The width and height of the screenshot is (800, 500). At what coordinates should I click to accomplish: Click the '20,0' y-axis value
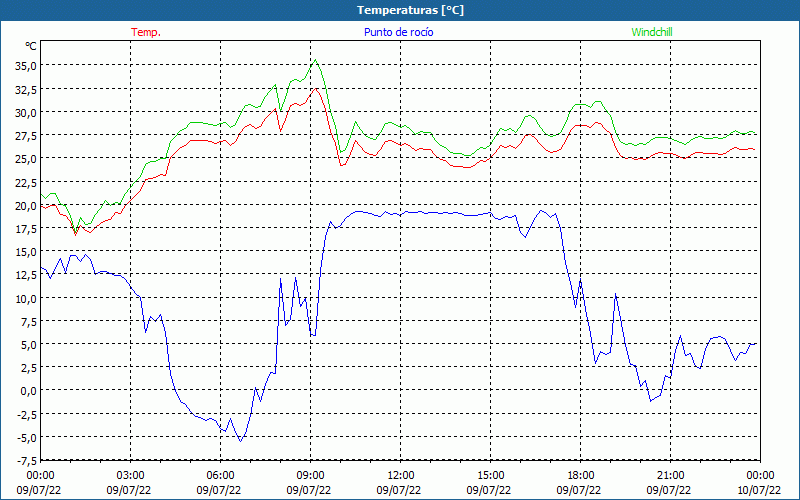point(26,205)
